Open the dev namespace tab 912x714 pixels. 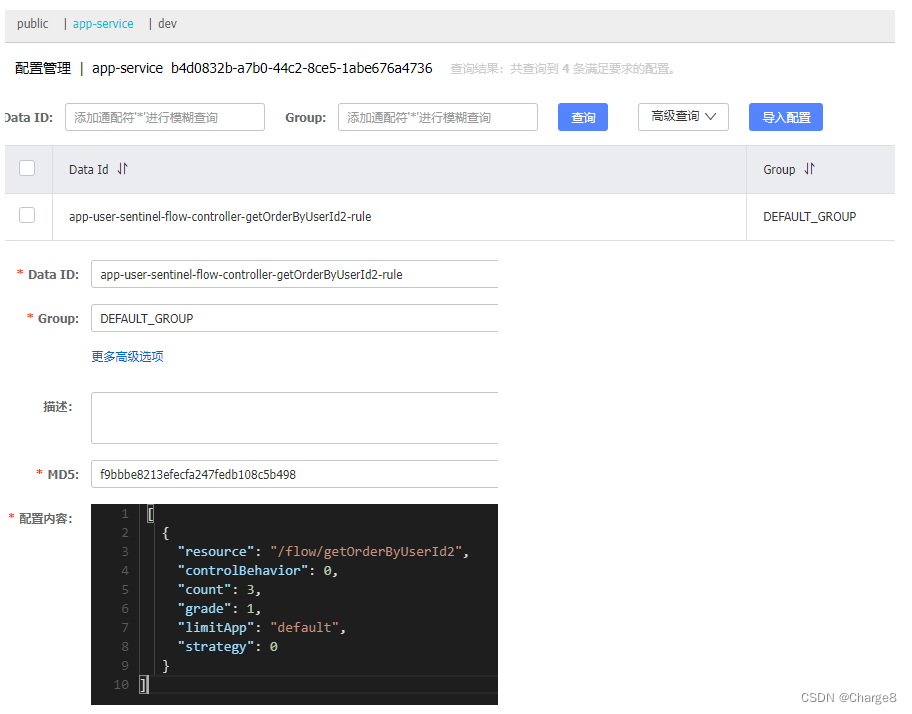tap(168, 24)
